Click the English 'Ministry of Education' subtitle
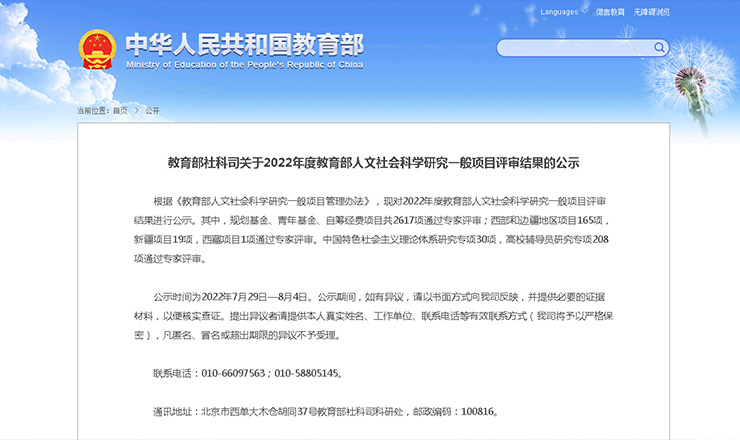Screen dimensions: 740x440 coord(244,64)
